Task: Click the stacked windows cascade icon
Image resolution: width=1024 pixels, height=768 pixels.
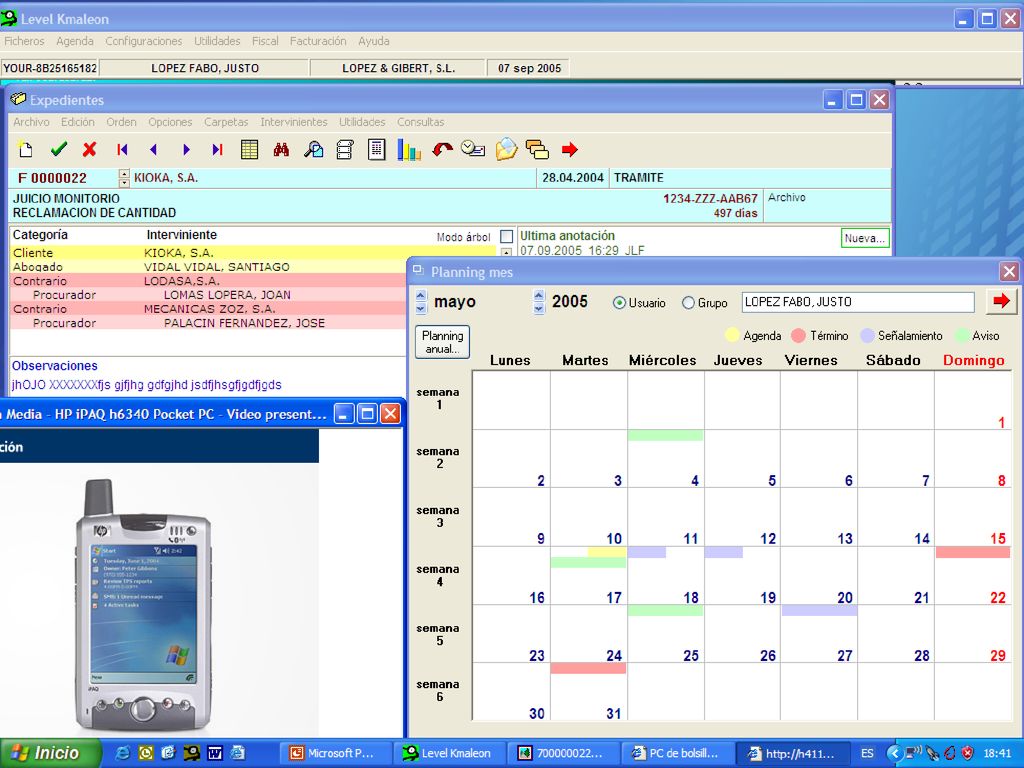Action: pyautogui.click(x=537, y=150)
